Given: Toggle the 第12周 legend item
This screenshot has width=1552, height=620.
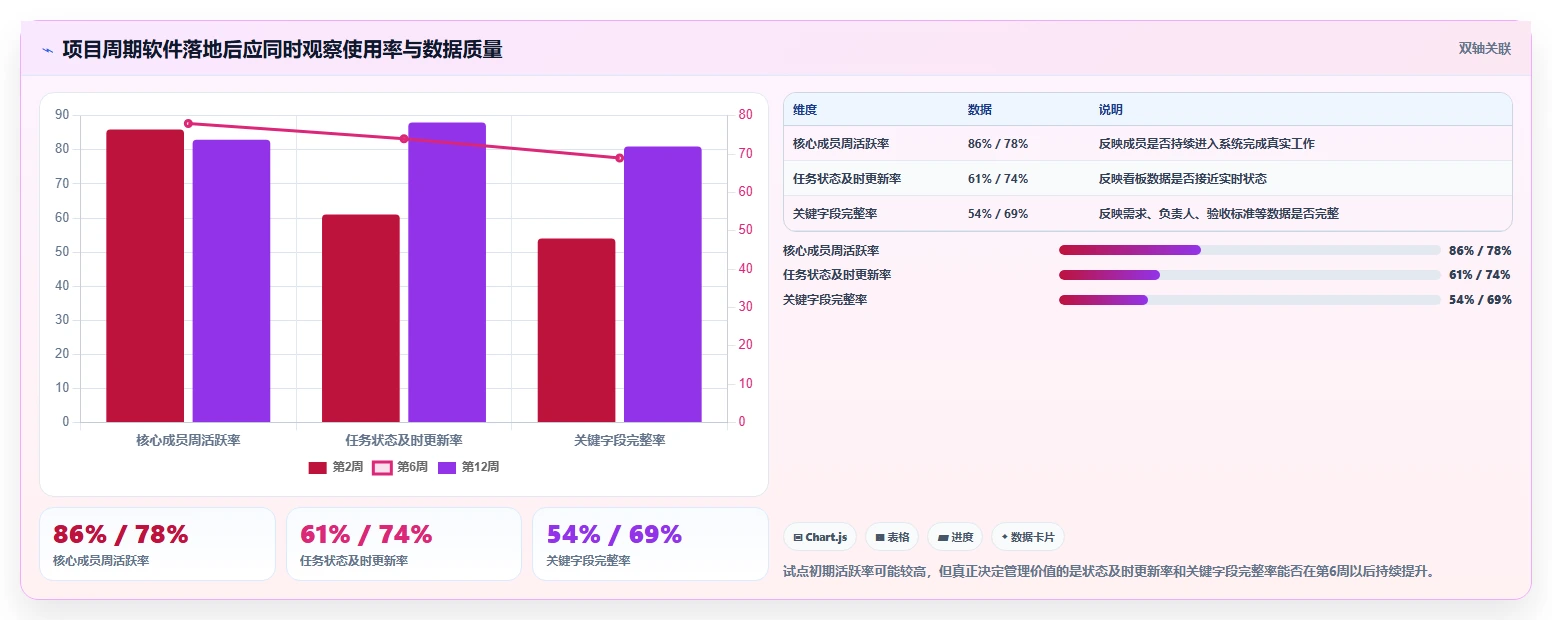Looking at the screenshot, I should coord(468,467).
